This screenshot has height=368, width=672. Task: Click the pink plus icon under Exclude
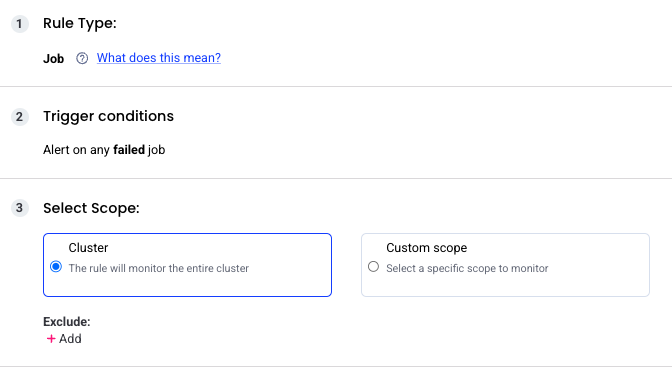[51, 339]
